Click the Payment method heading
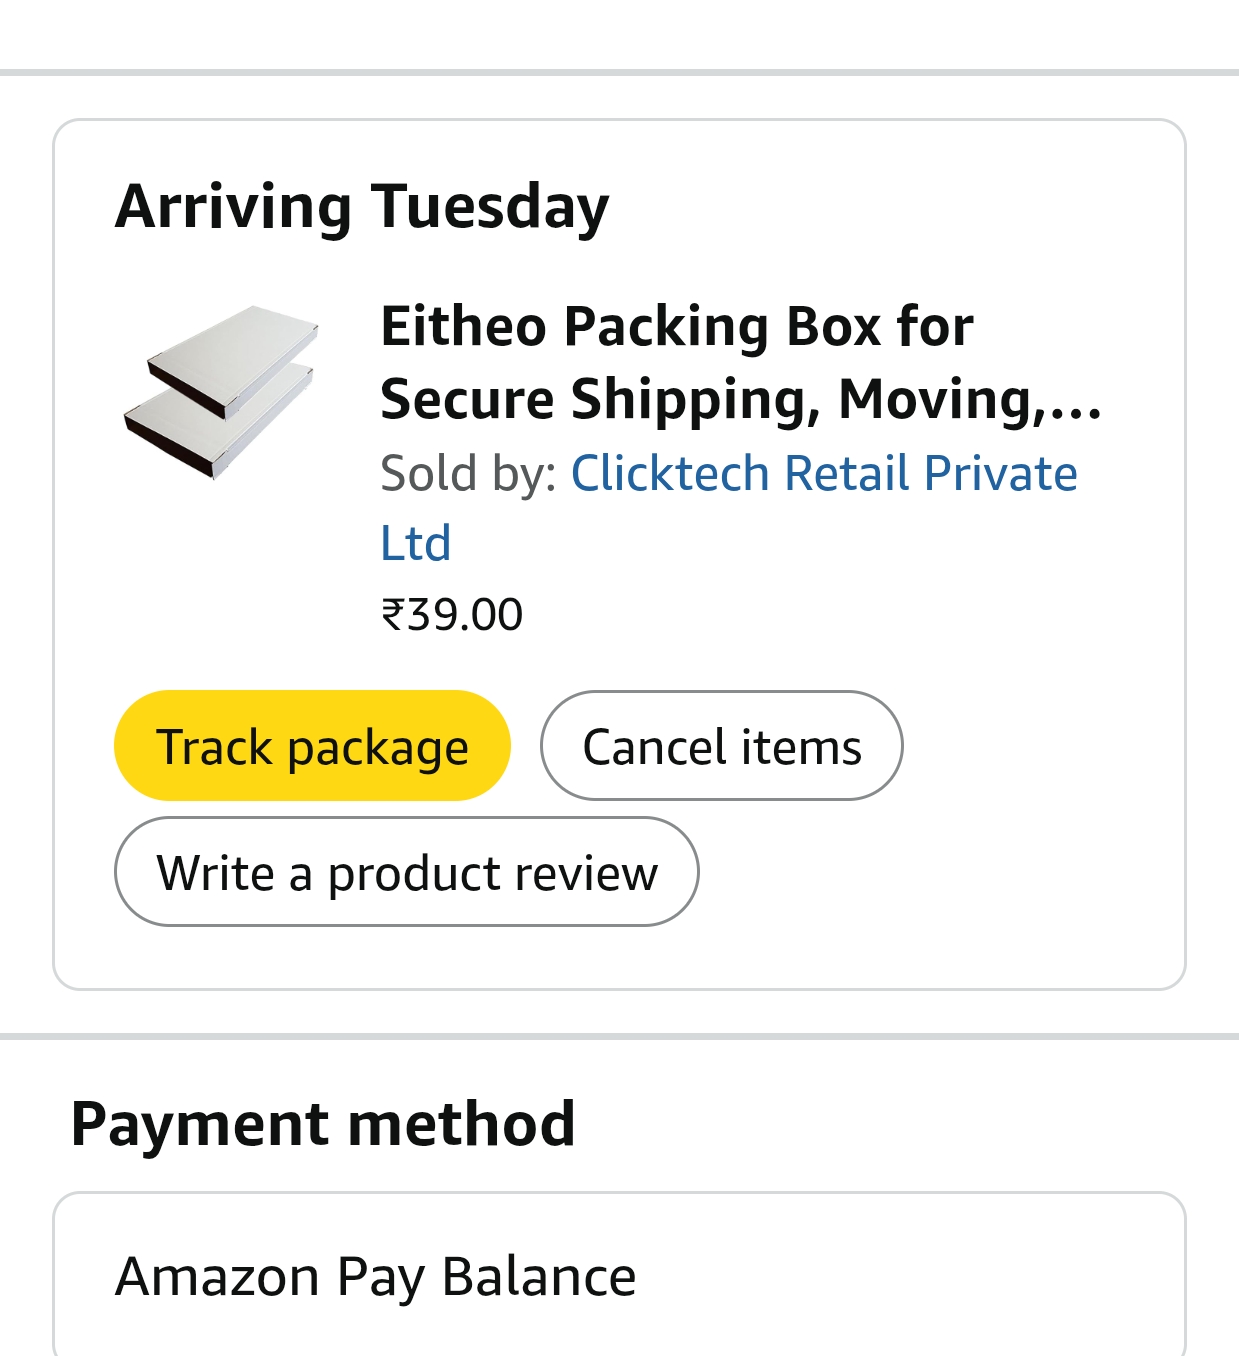1239x1356 pixels. pyautogui.click(x=323, y=1123)
